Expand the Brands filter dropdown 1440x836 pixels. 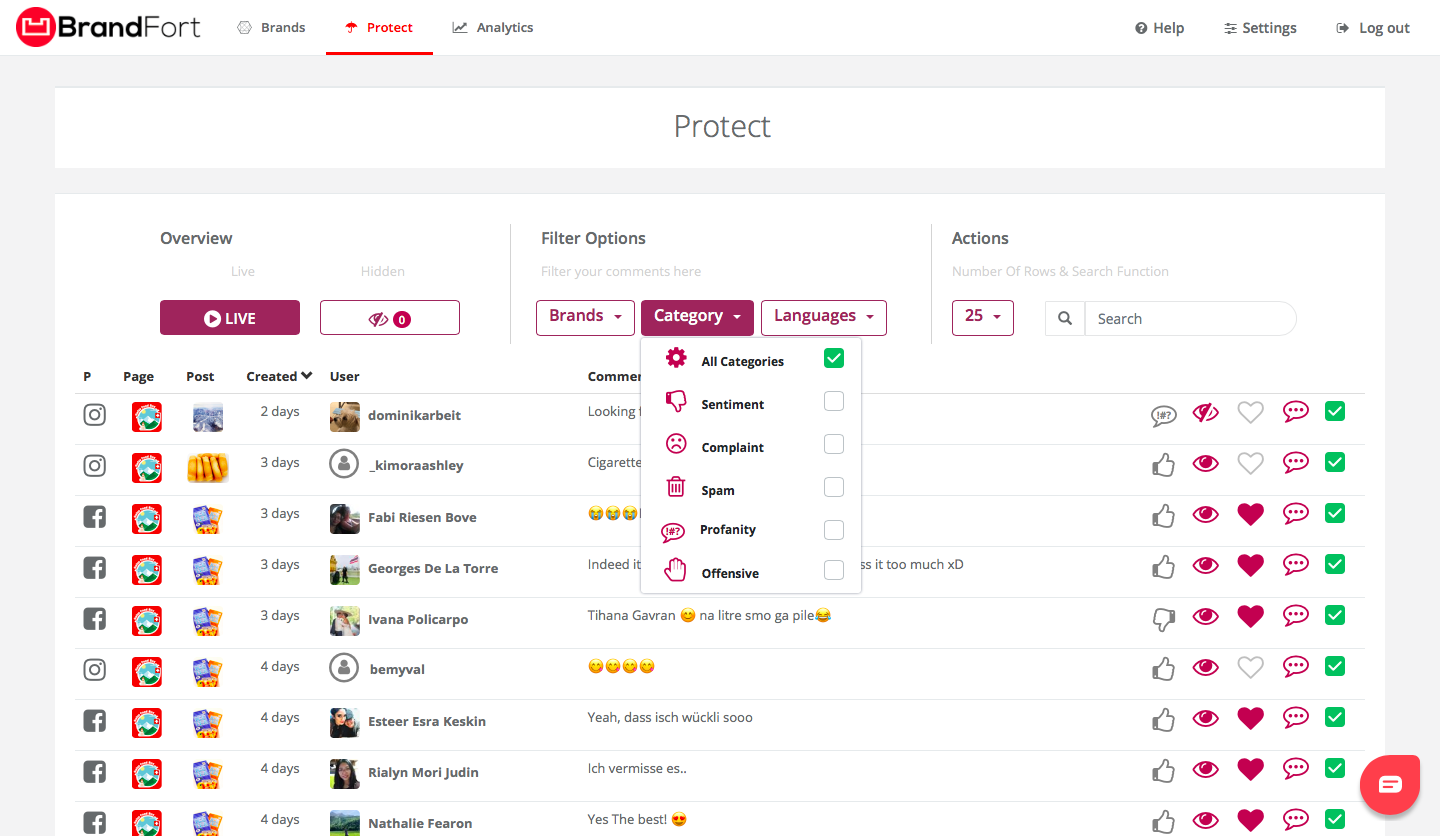(x=586, y=317)
